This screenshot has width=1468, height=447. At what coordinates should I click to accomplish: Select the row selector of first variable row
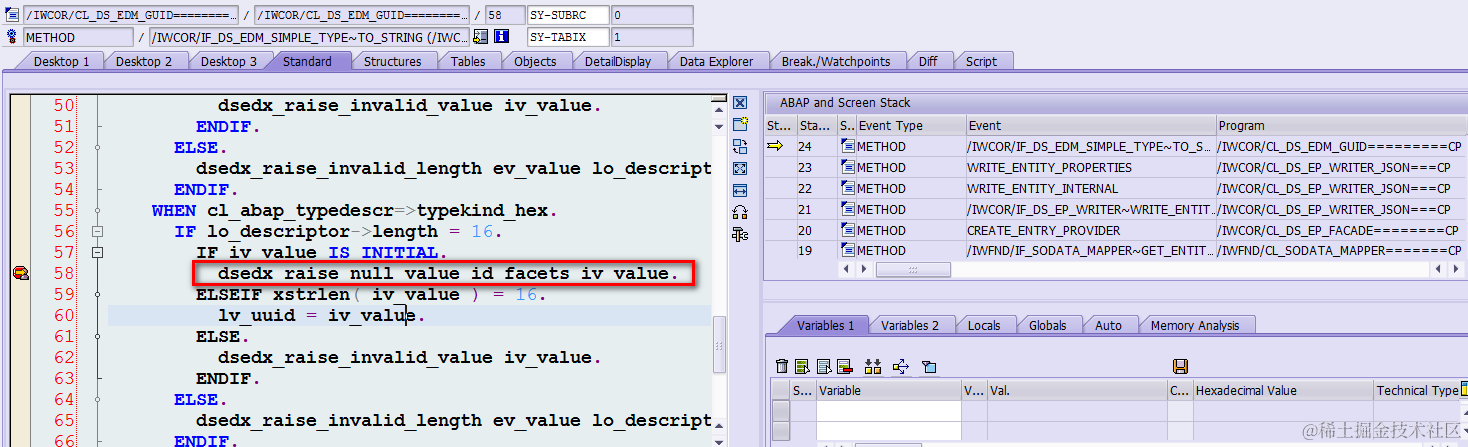pyautogui.click(x=781, y=410)
